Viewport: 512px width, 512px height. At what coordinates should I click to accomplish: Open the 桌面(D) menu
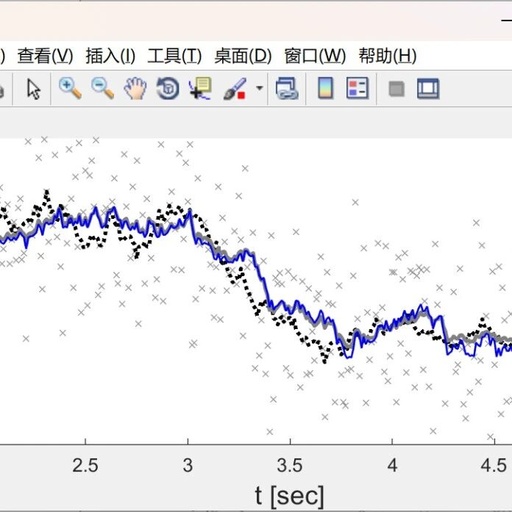[243, 56]
